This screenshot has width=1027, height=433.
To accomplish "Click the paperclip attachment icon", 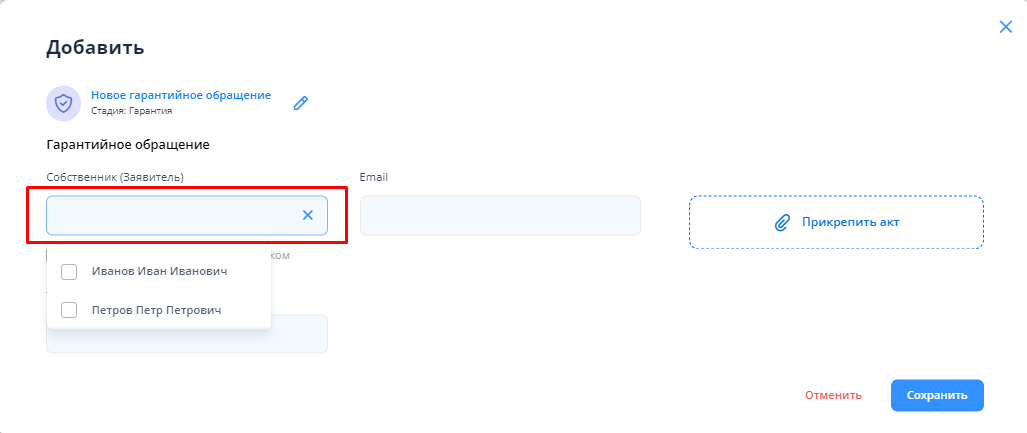I will pos(783,222).
